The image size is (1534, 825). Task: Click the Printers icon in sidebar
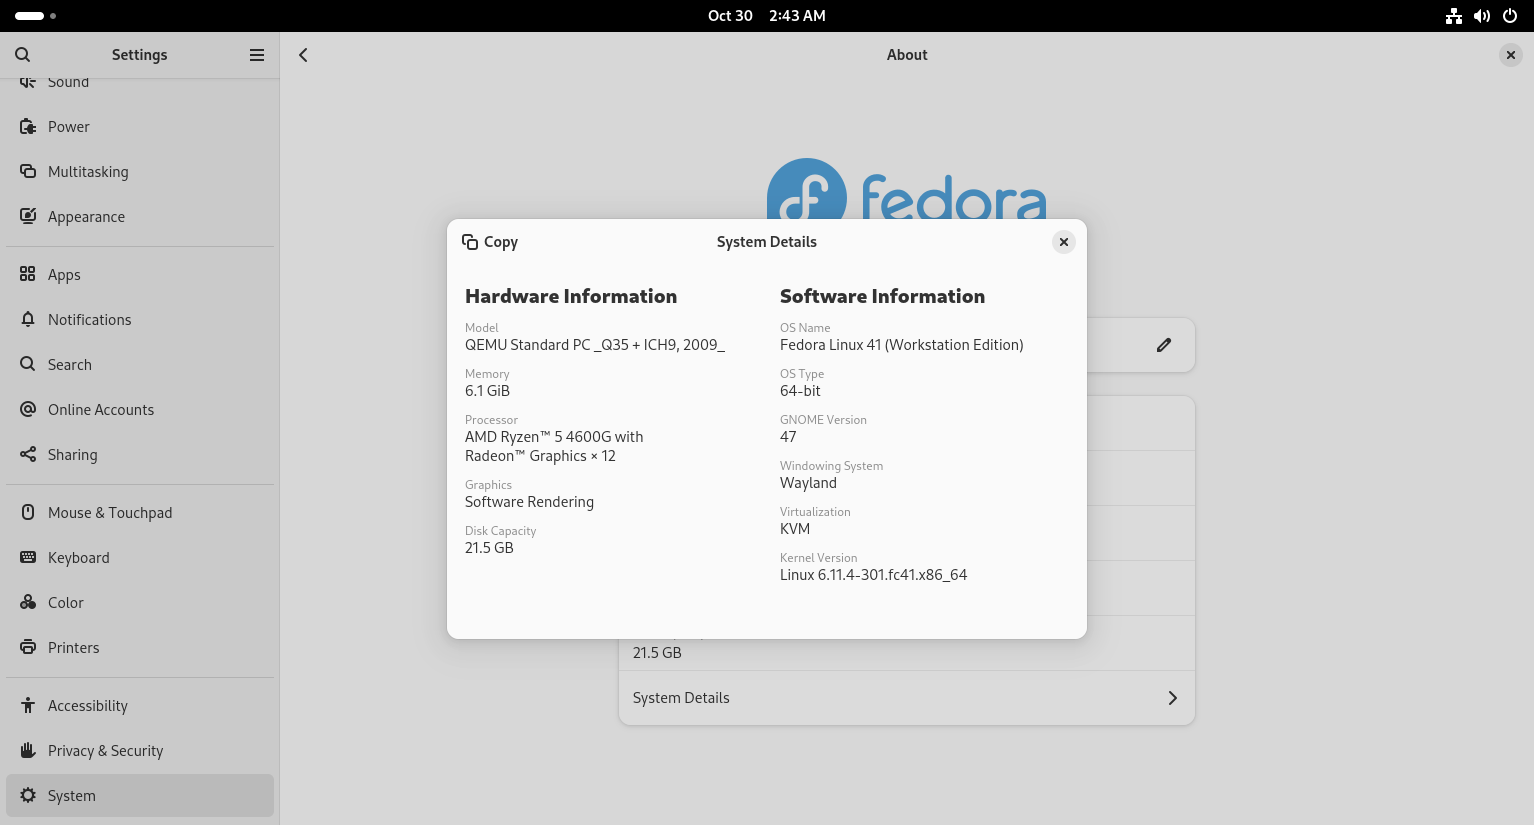click(x=28, y=647)
